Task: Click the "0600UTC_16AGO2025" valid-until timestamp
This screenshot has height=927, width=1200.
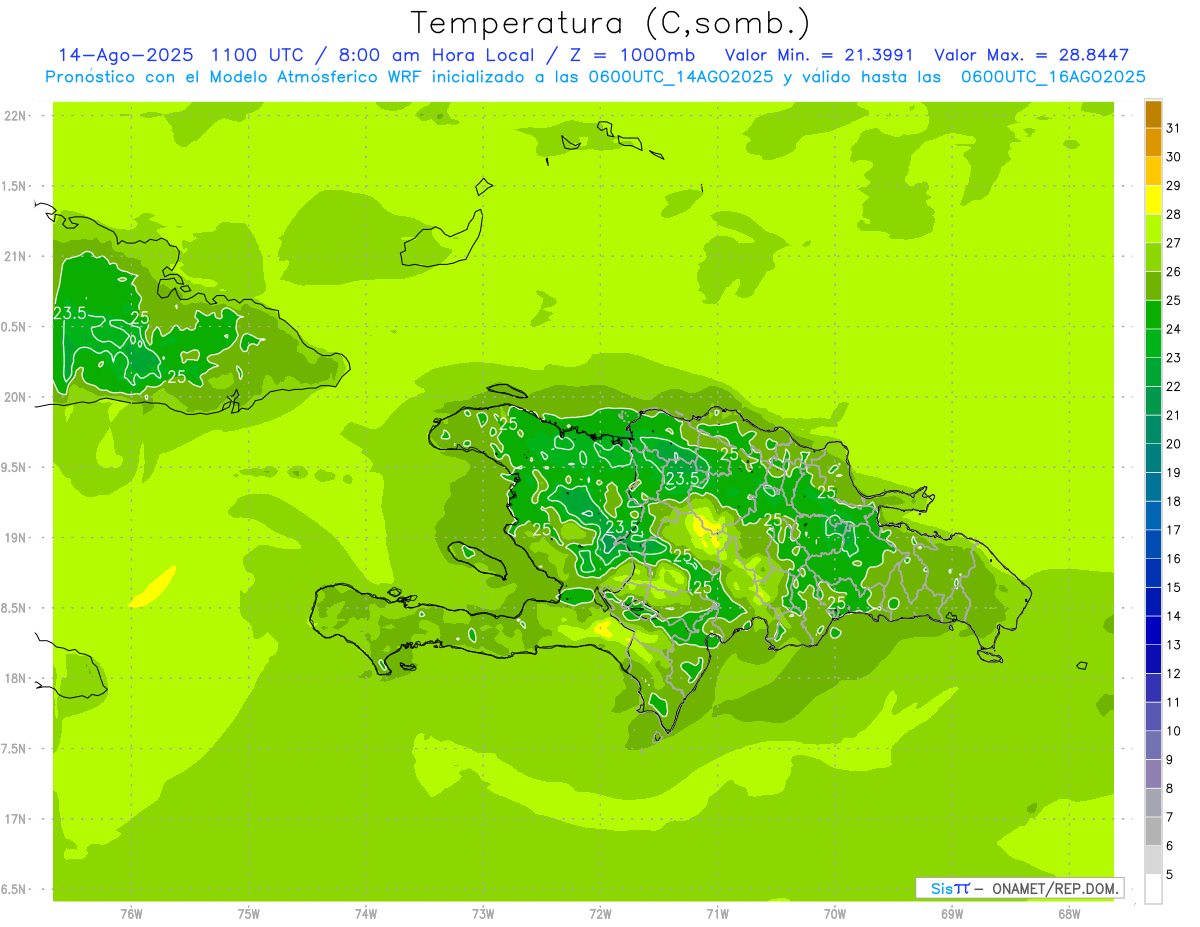Action: (1053, 77)
